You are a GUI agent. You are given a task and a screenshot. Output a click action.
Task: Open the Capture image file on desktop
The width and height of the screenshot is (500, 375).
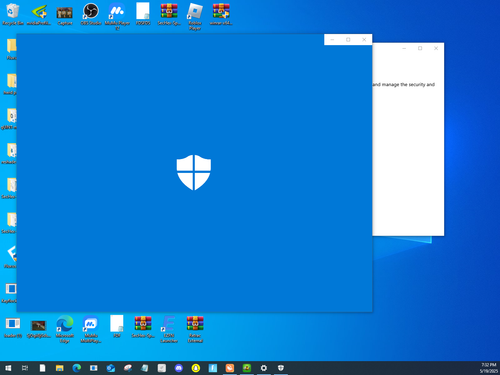[65, 14]
